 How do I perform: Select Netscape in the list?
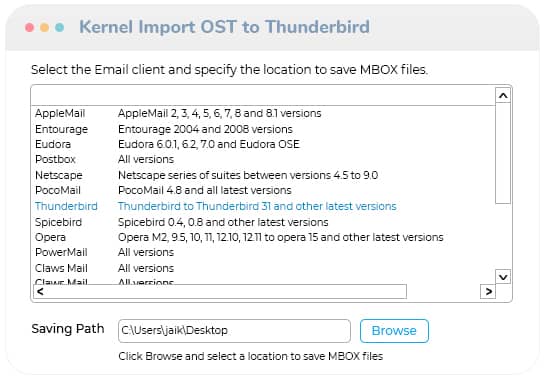coord(263,175)
